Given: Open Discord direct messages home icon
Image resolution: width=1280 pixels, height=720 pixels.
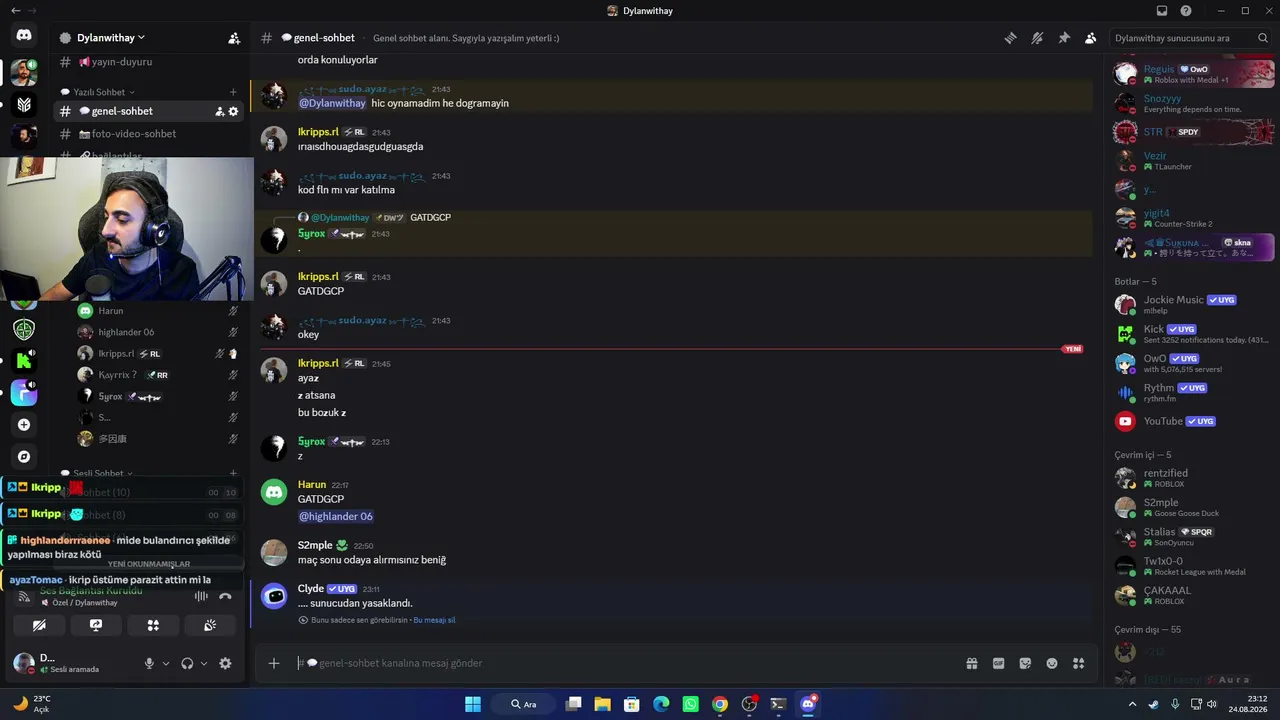Looking at the screenshot, I should [24, 36].
